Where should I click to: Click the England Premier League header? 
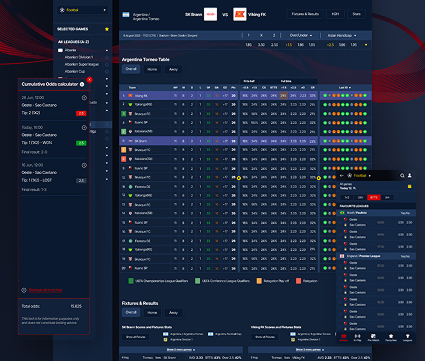point(376,256)
